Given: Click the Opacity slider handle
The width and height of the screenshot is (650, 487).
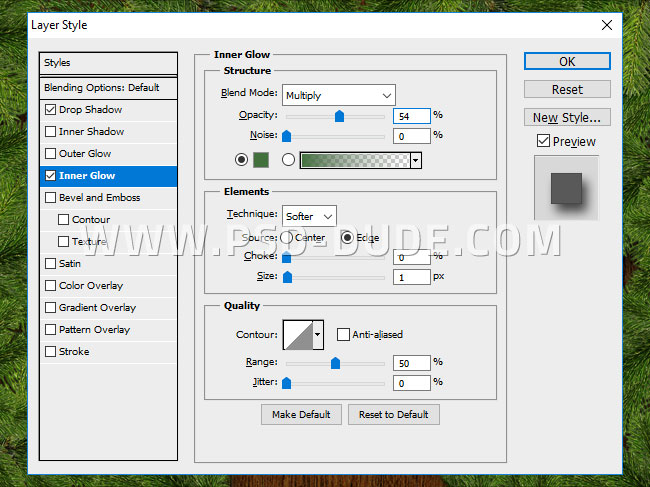Looking at the screenshot, I should click(339, 116).
